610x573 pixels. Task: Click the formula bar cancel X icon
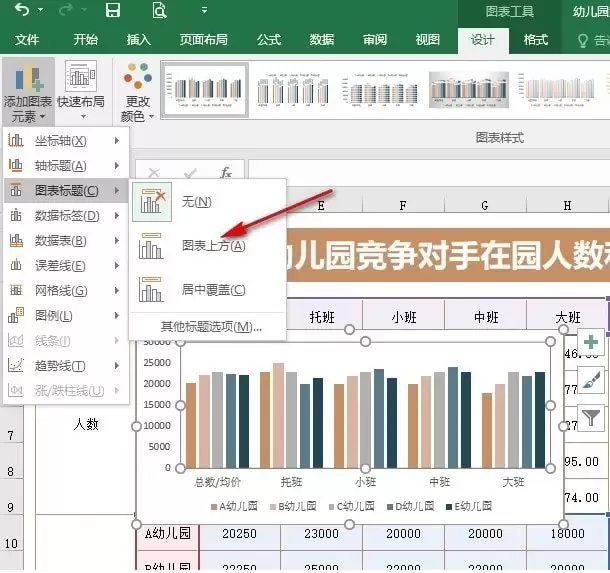click(154, 173)
